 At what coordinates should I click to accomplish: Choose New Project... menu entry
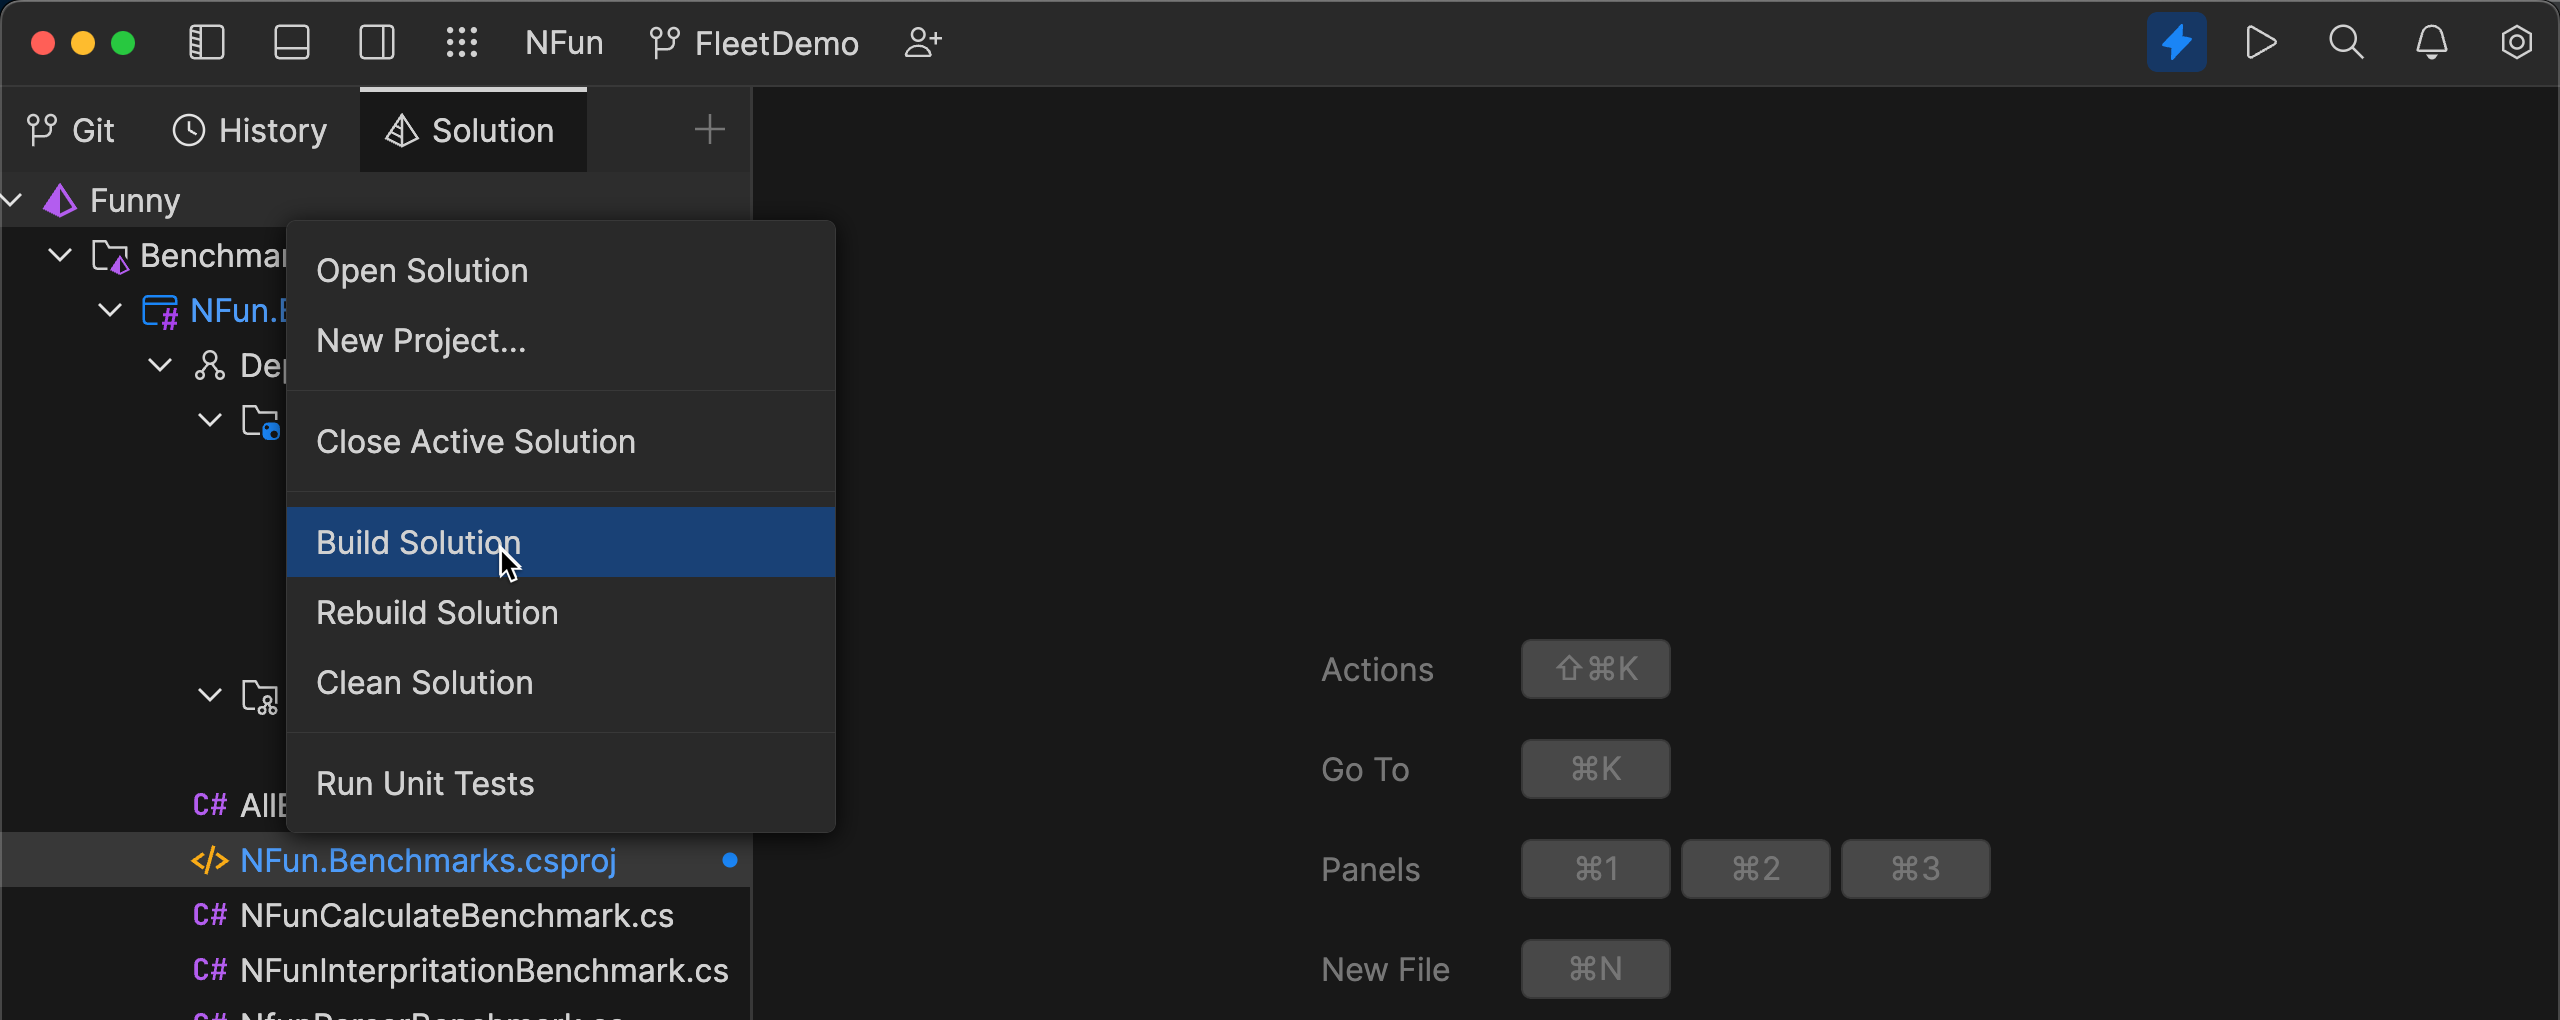pos(561,341)
